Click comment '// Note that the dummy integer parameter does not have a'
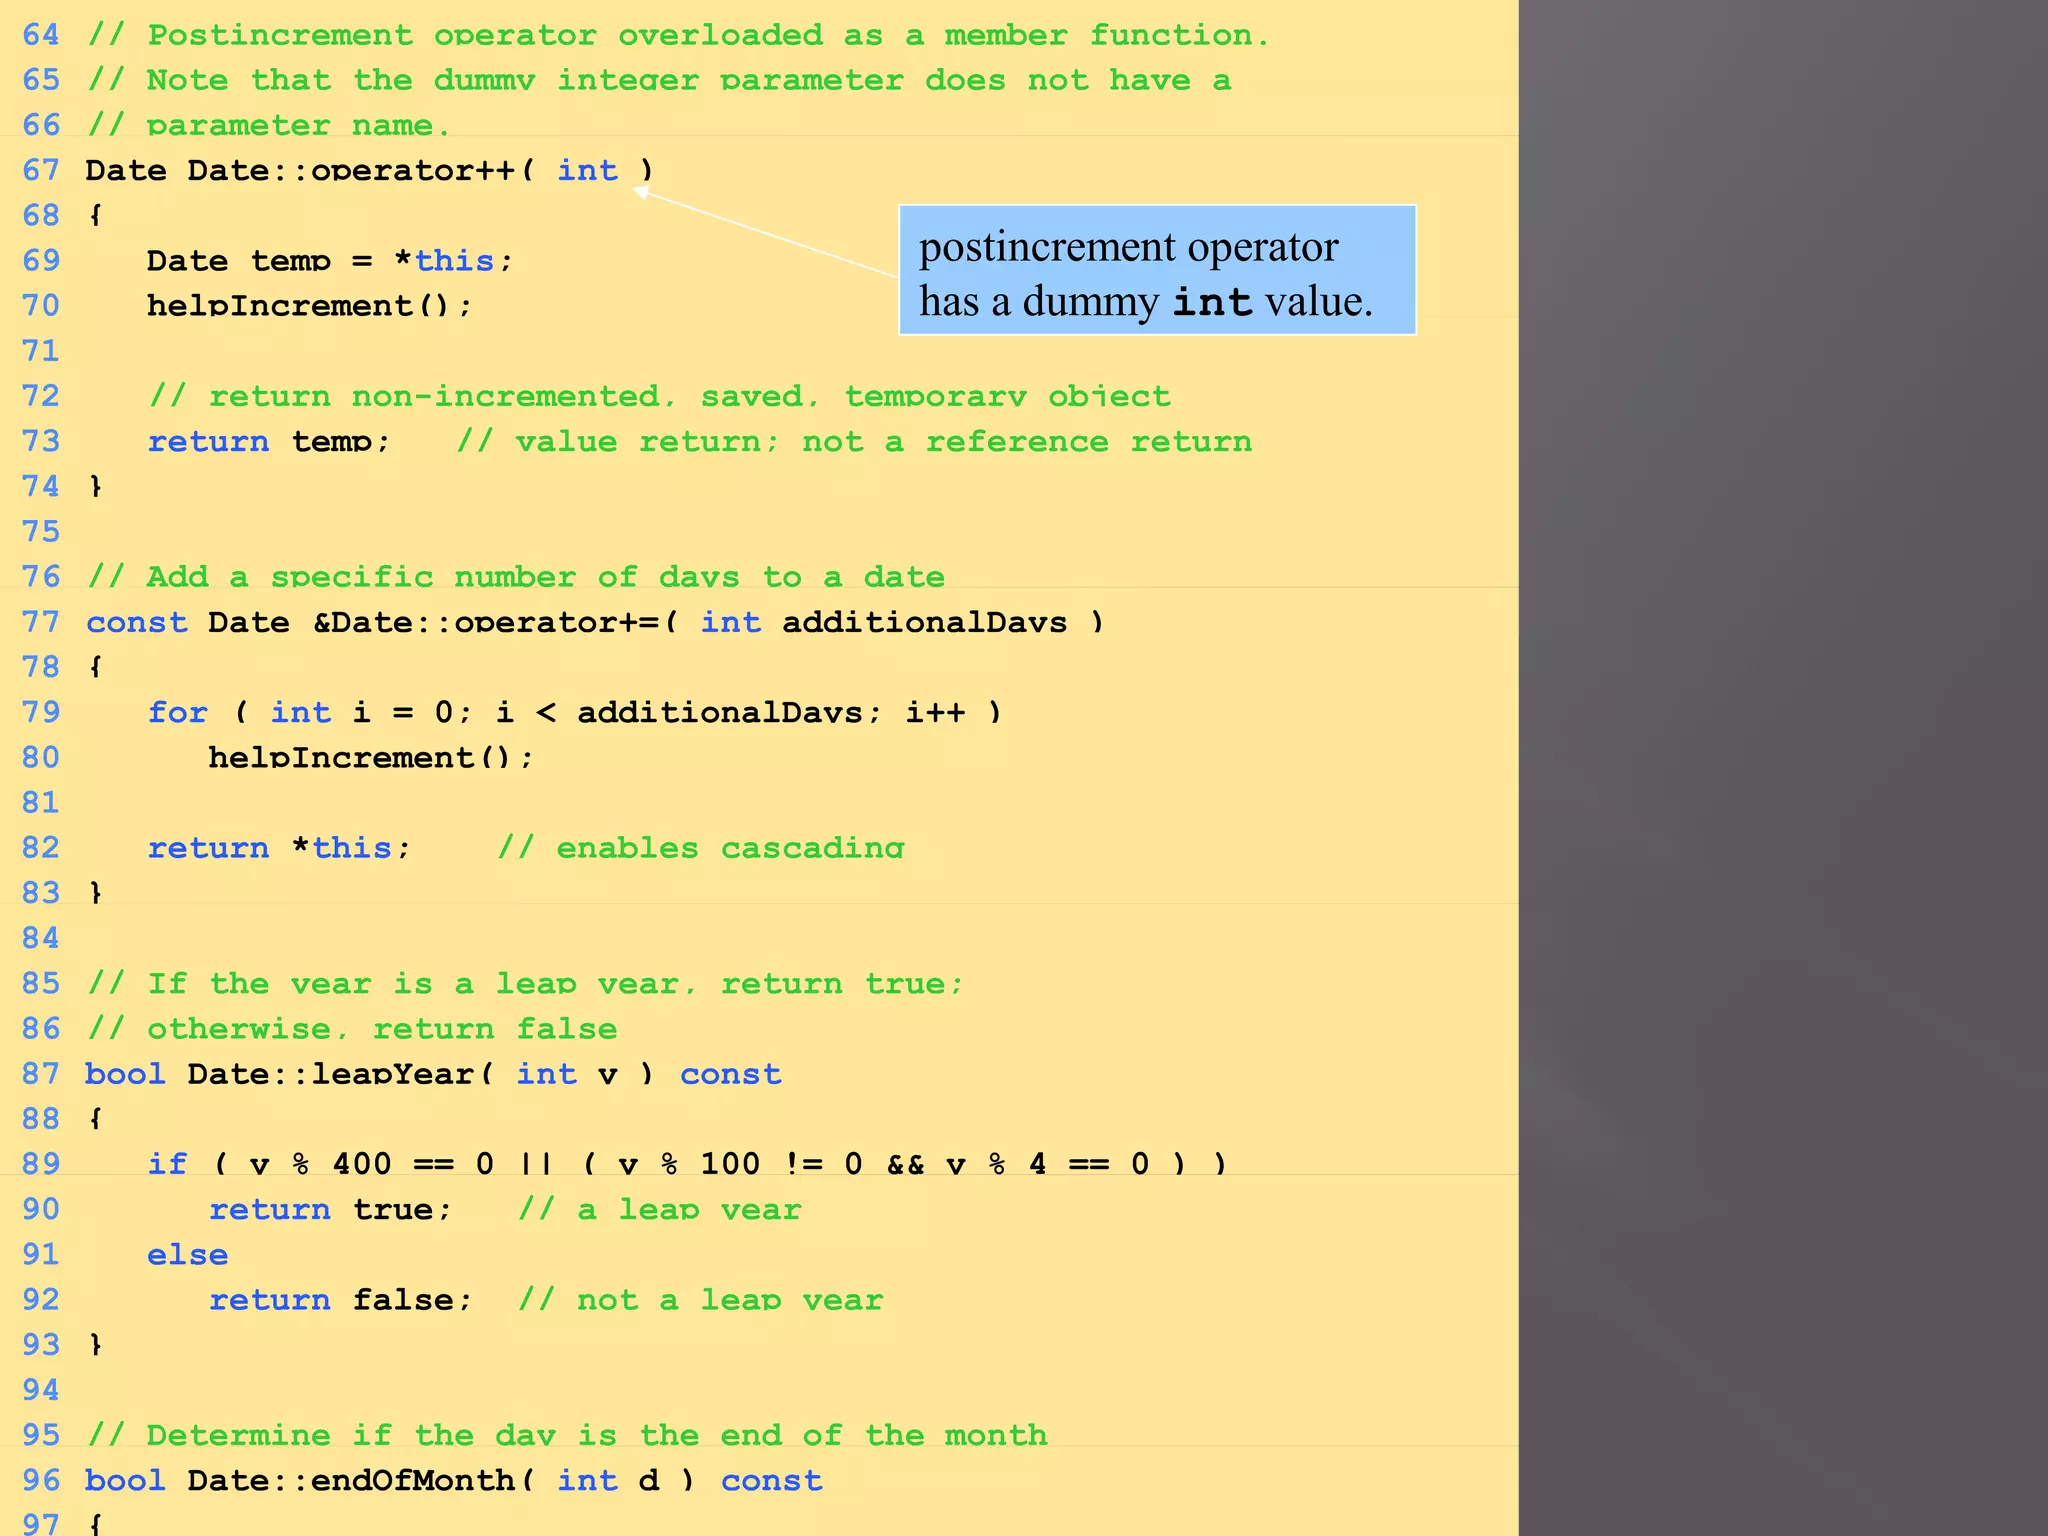2048x1536 pixels. 659,80
